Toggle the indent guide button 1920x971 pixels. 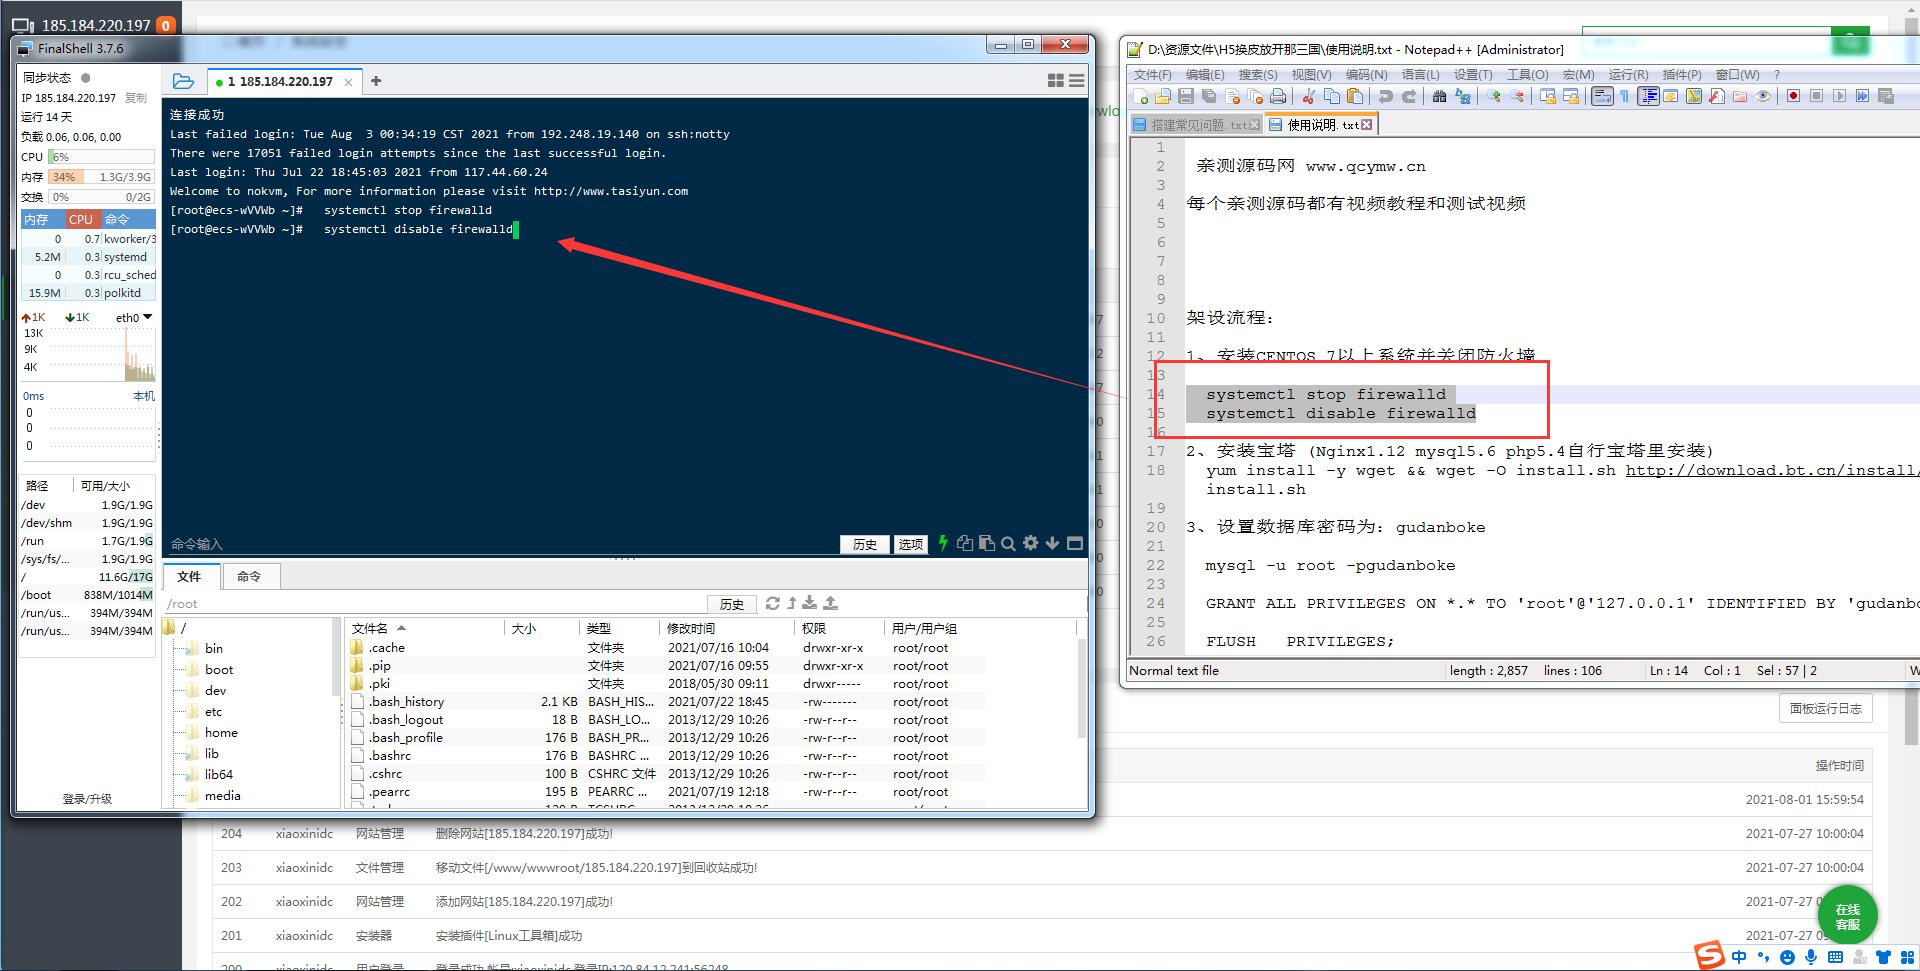[1648, 96]
